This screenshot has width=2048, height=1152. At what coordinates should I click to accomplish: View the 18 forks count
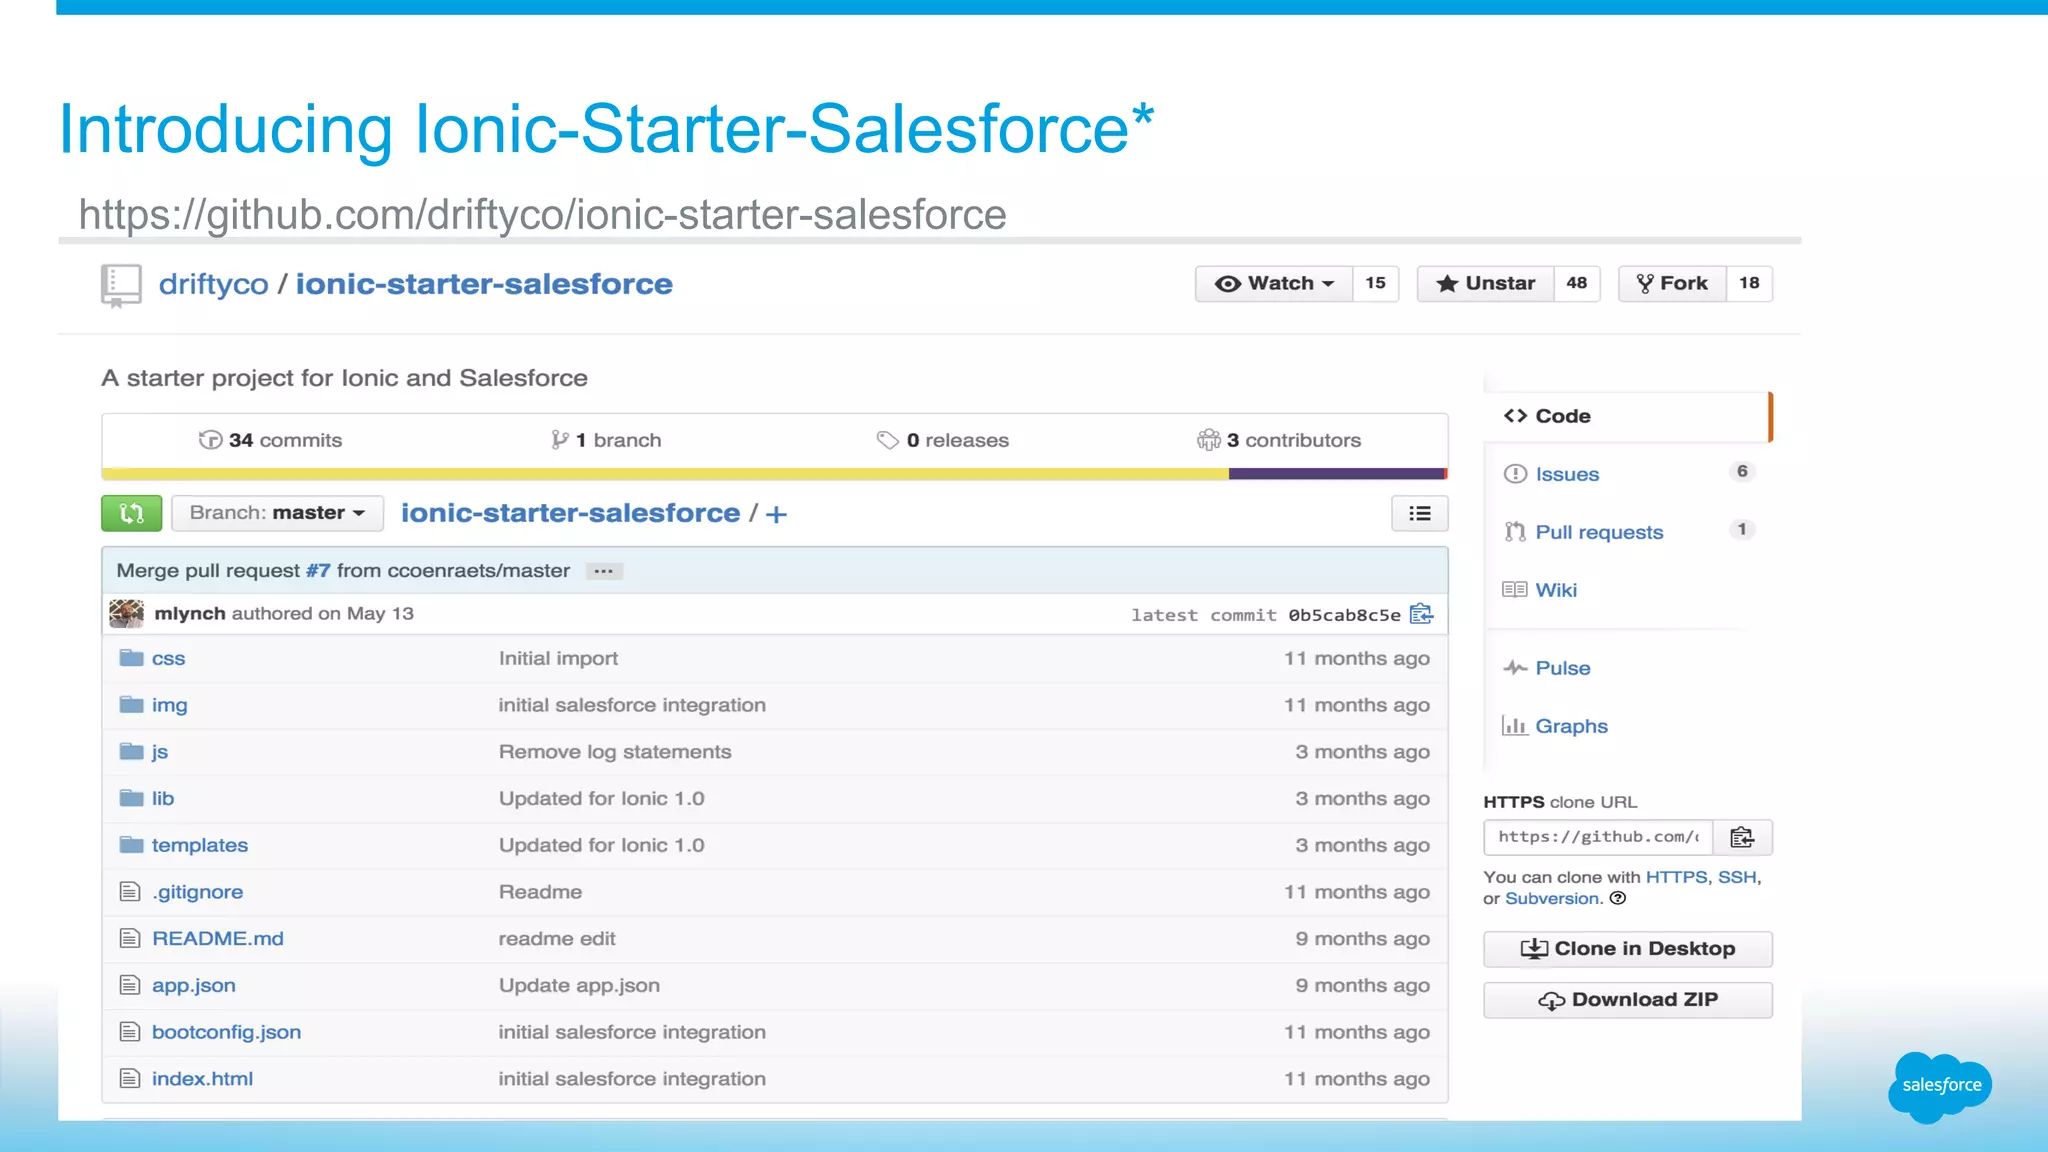[x=1749, y=284]
